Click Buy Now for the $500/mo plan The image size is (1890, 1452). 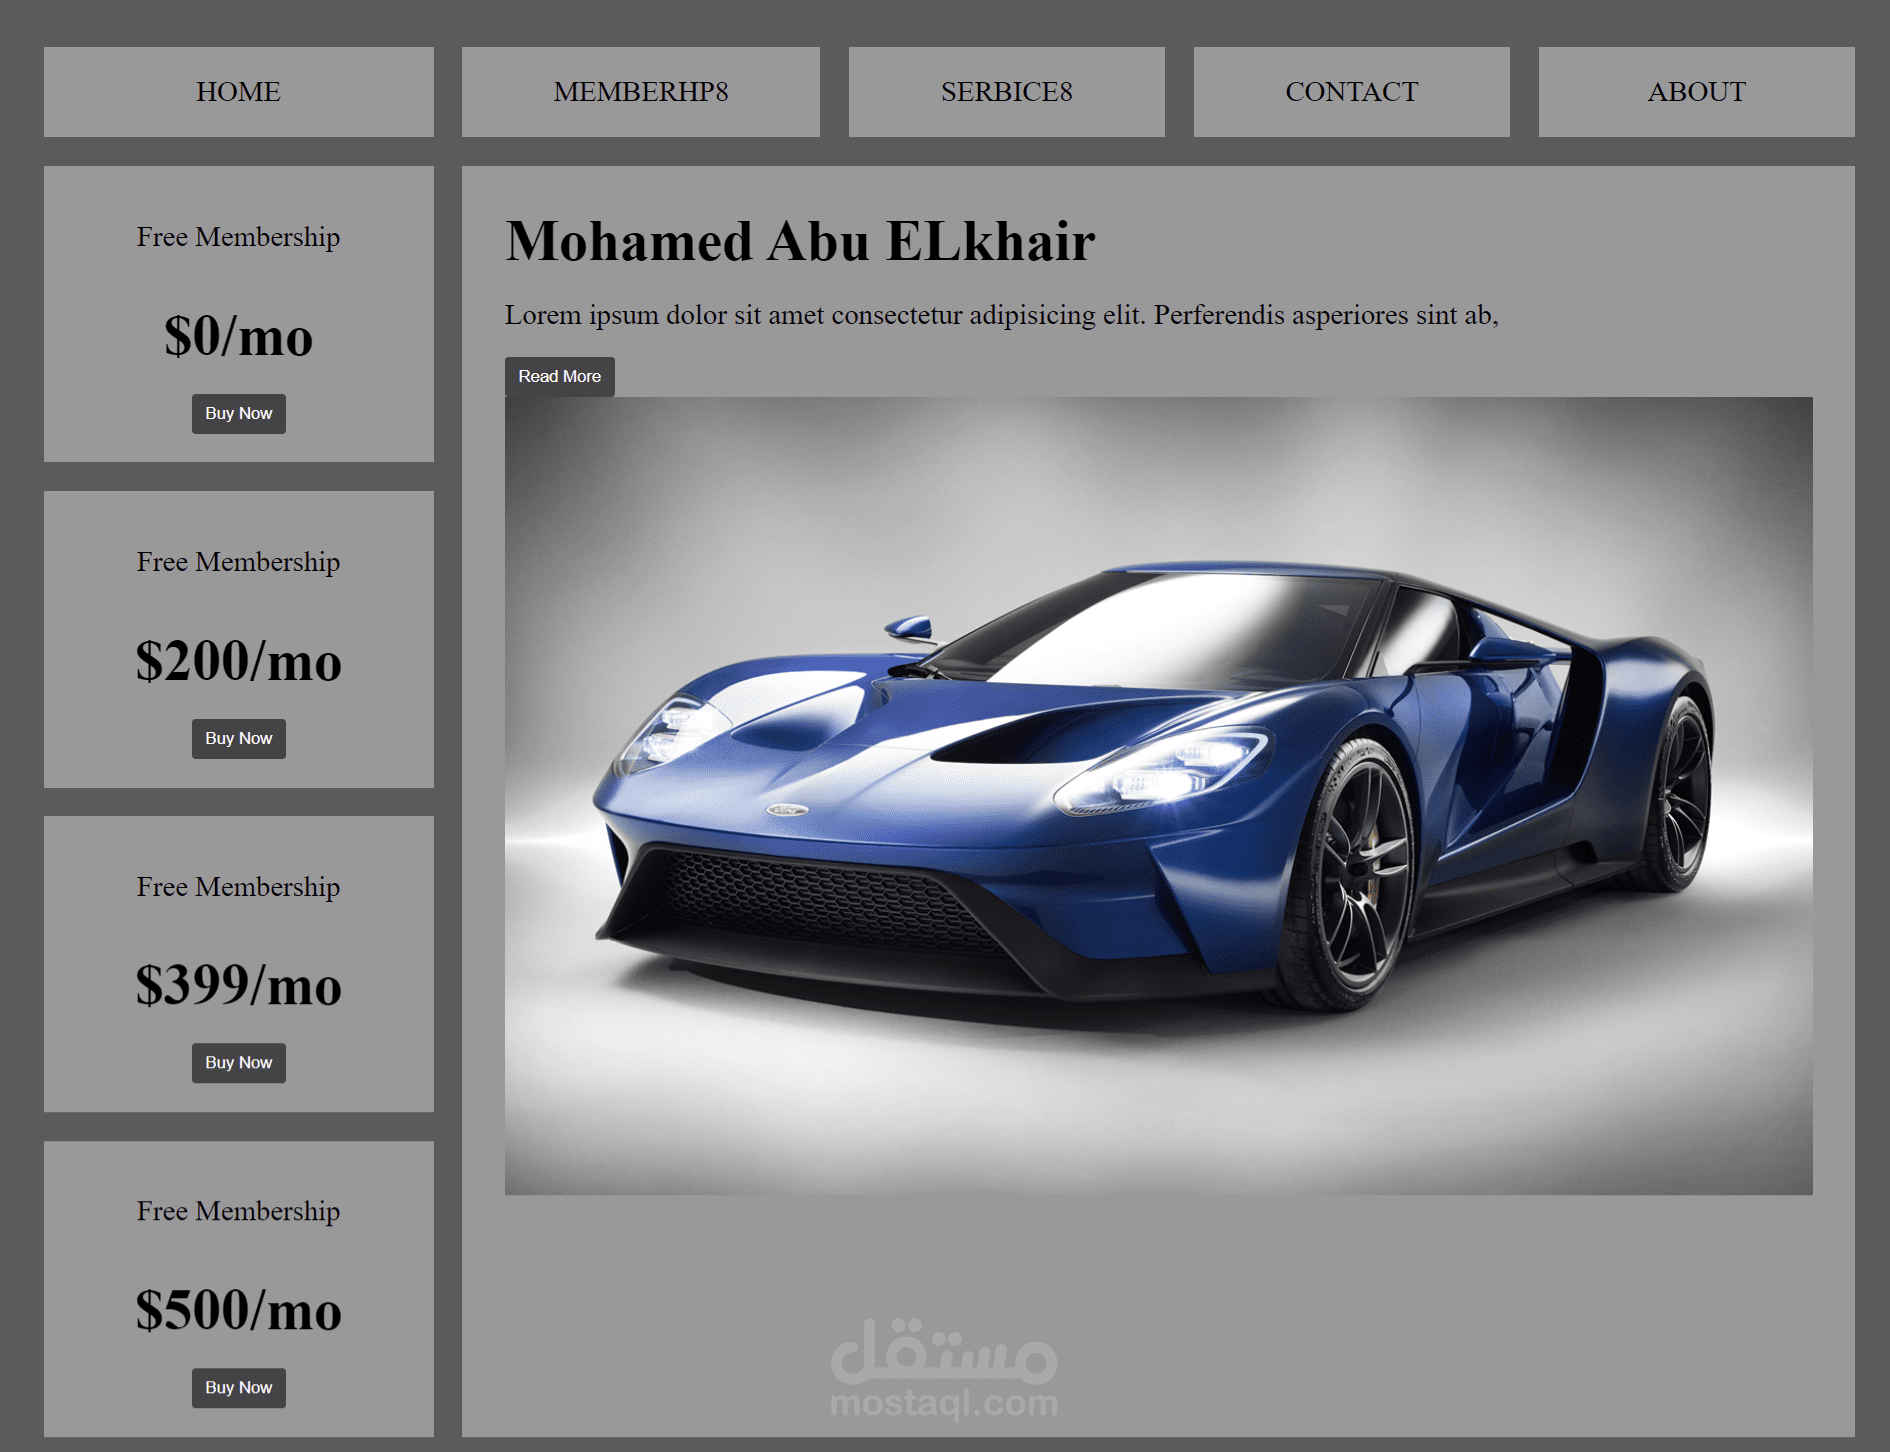[x=238, y=1388]
